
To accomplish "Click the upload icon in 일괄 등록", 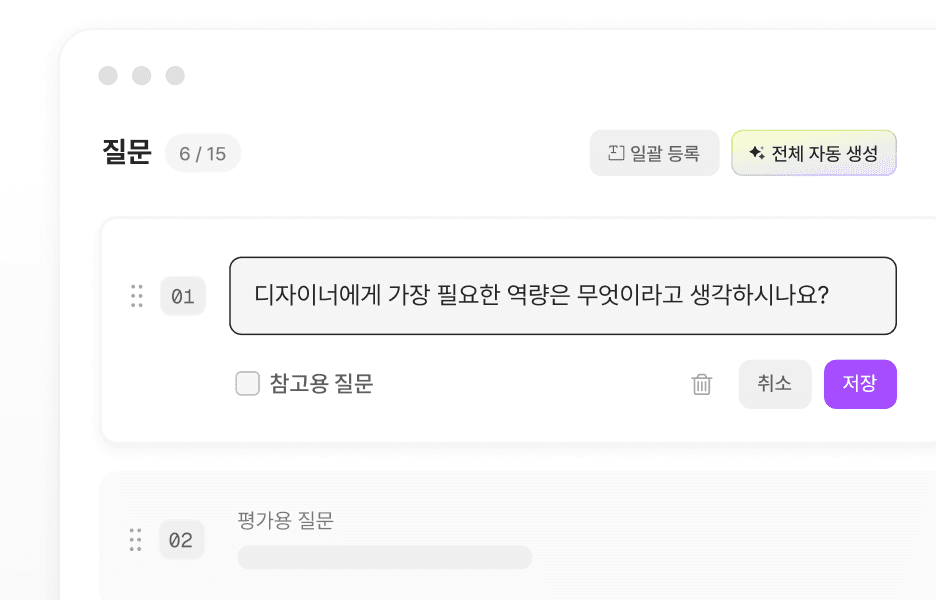I will 616,153.
